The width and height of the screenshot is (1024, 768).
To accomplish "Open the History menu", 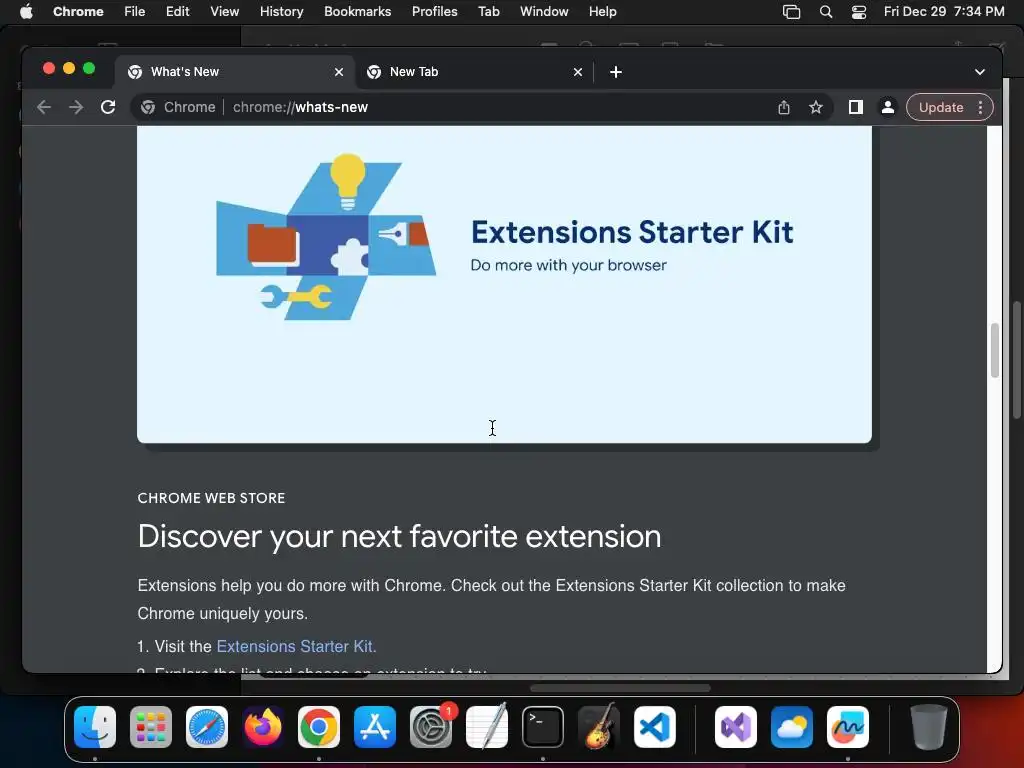I will pyautogui.click(x=281, y=12).
